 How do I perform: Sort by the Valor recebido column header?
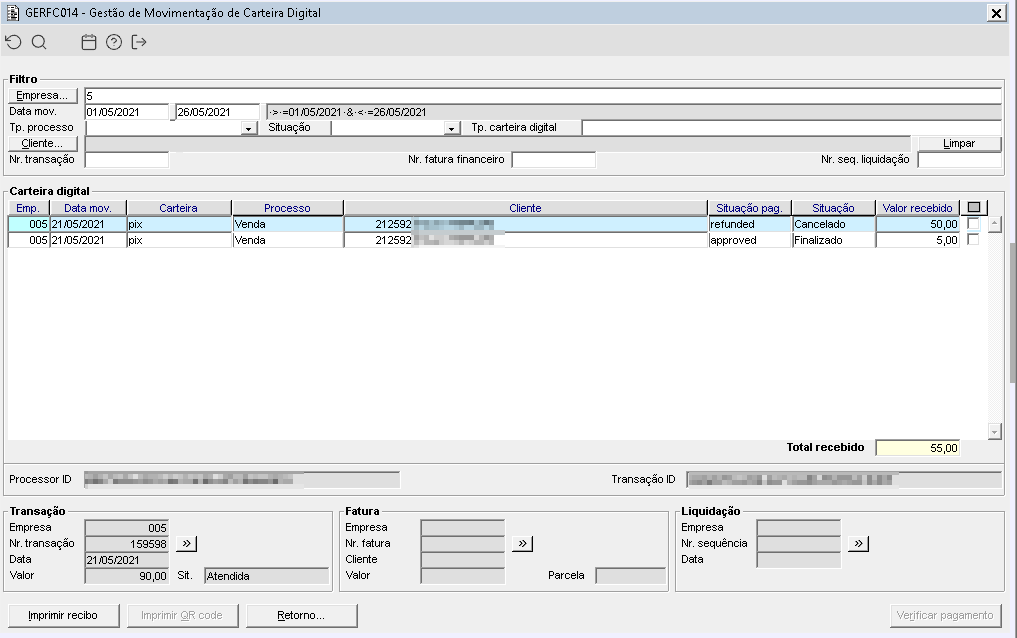pyautogui.click(x=918, y=208)
